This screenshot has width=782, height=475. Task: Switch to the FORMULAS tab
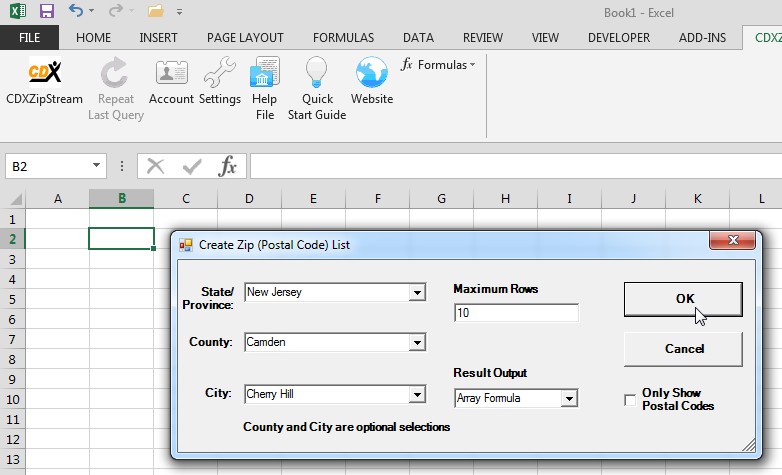pyautogui.click(x=343, y=37)
